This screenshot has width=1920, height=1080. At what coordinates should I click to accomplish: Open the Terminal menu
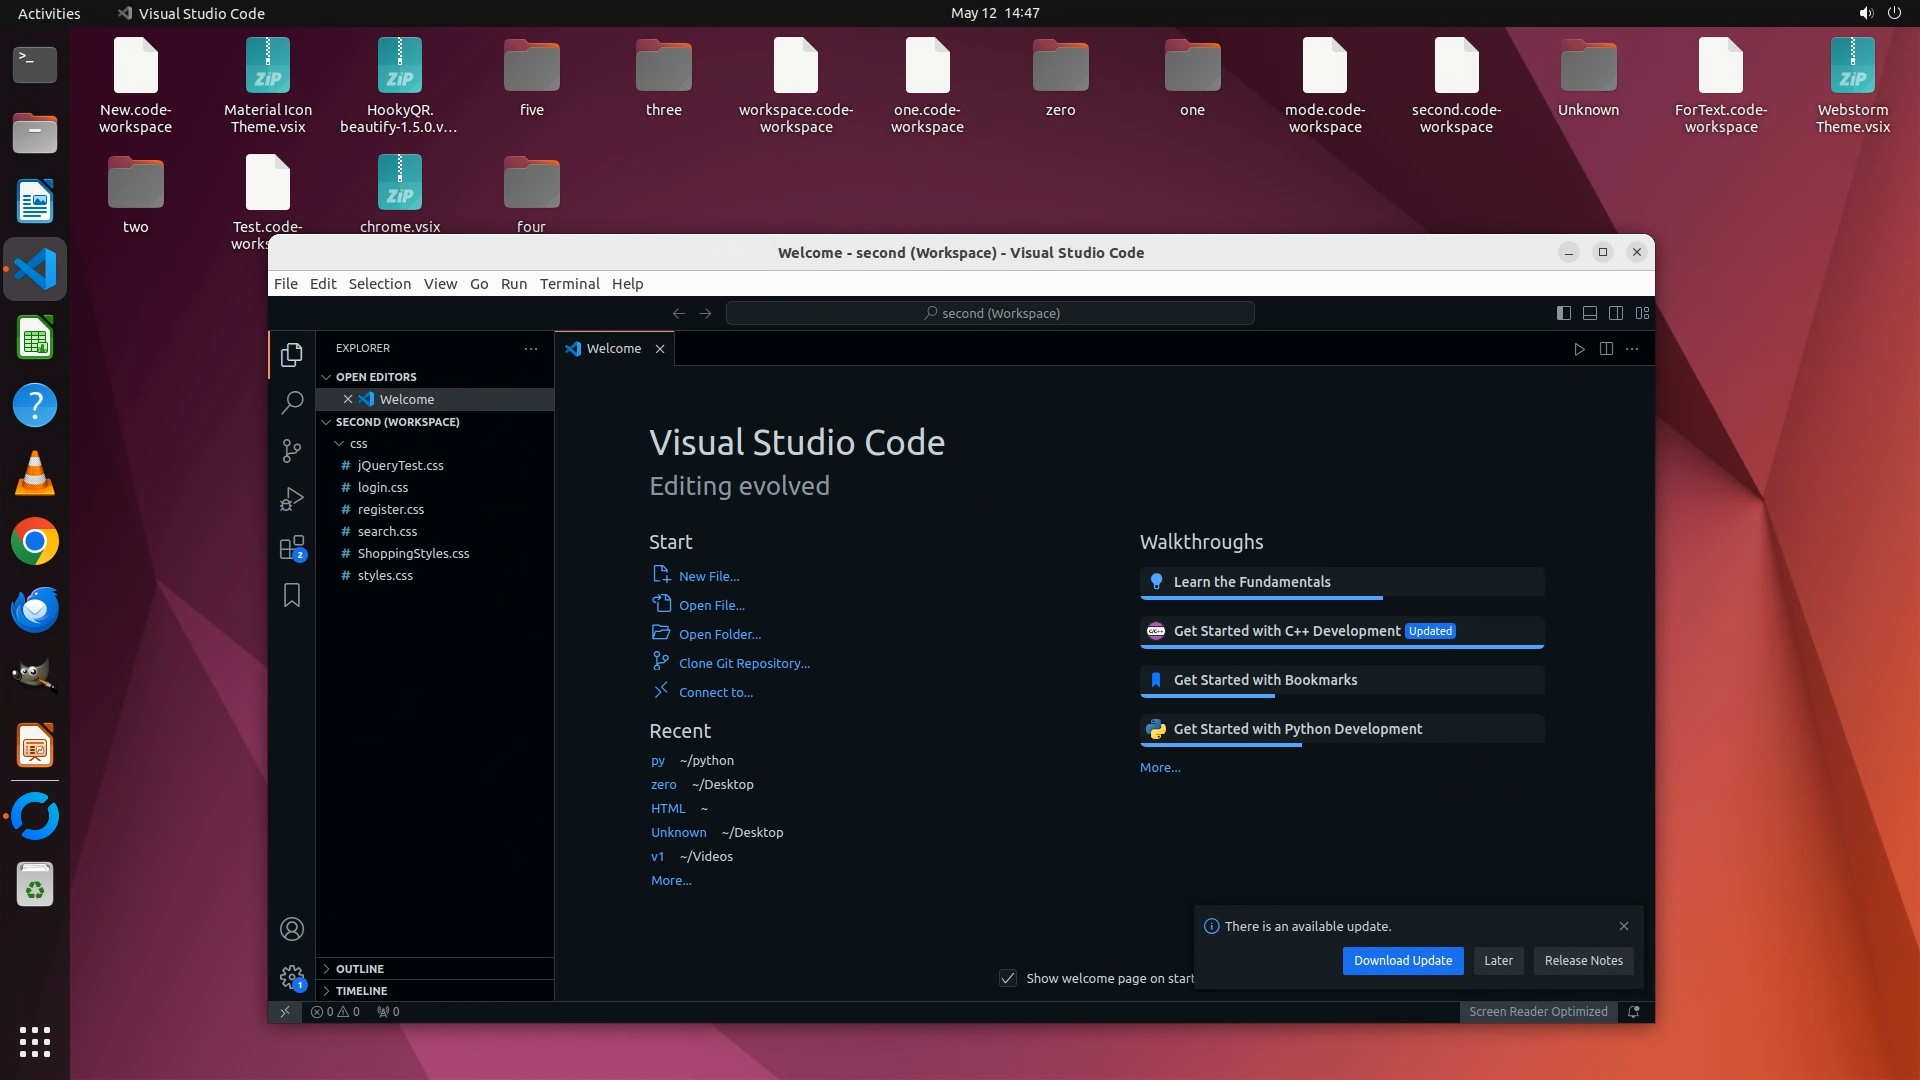(x=569, y=284)
